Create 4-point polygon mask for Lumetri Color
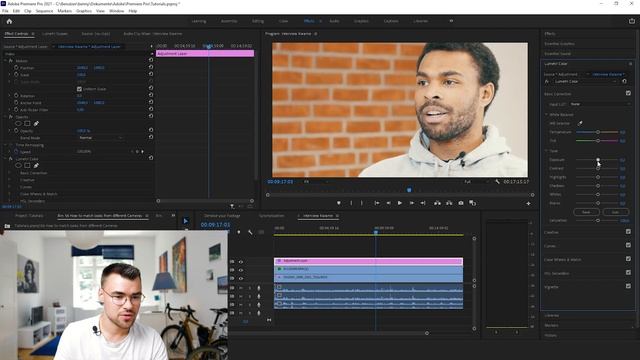Image resolution: width=640 pixels, height=360 pixels. (27, 165)
